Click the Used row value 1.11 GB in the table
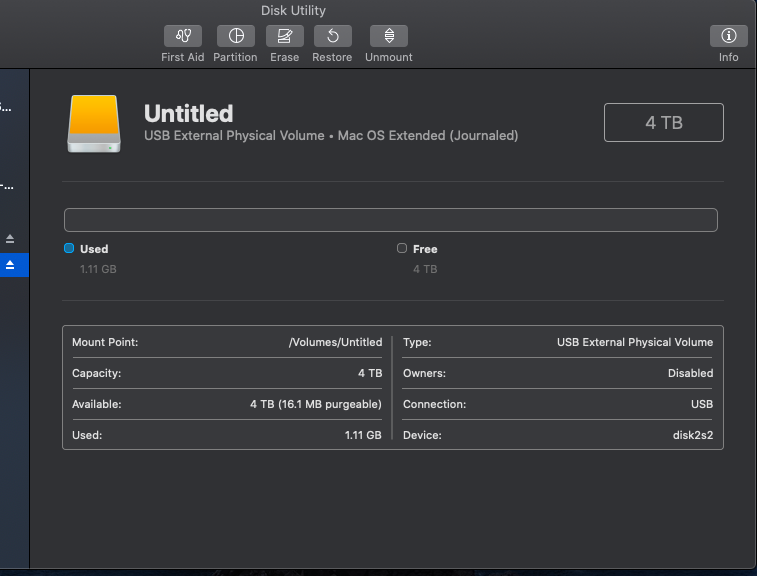Image resolution: width=757 pixels, height=576 pixels. 363,435
